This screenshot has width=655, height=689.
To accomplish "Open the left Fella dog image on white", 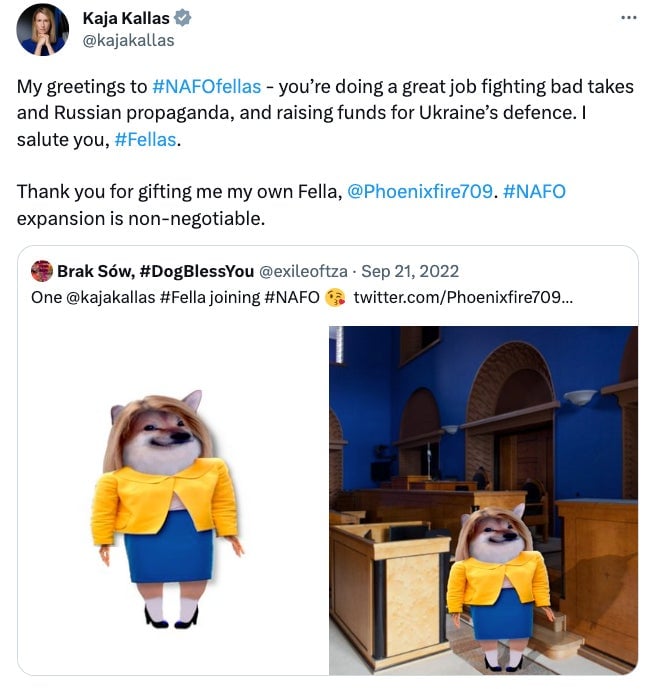I will point(172,500).
